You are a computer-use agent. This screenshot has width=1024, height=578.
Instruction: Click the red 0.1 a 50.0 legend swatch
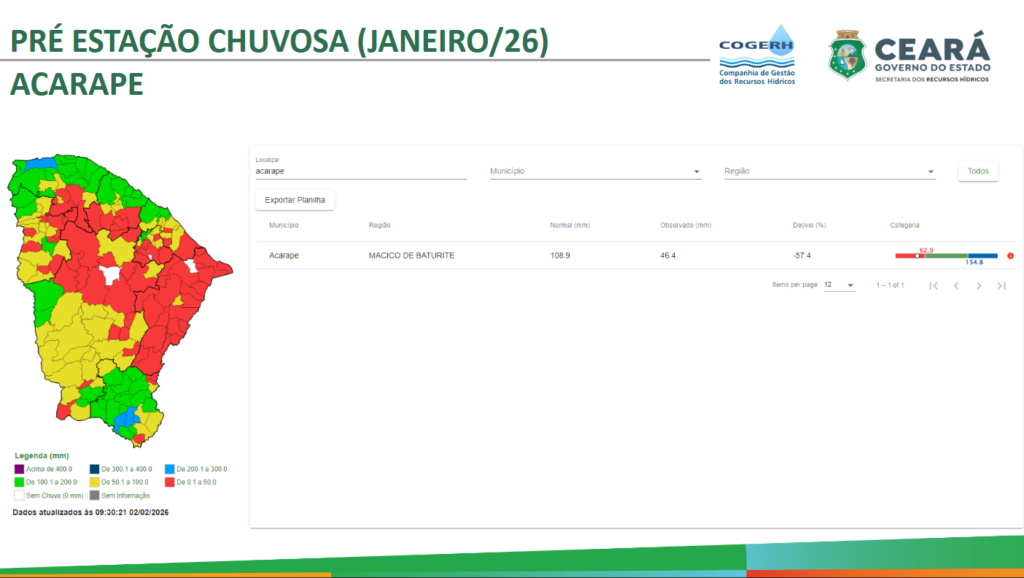pyautogui.click(x=169, y=482)
